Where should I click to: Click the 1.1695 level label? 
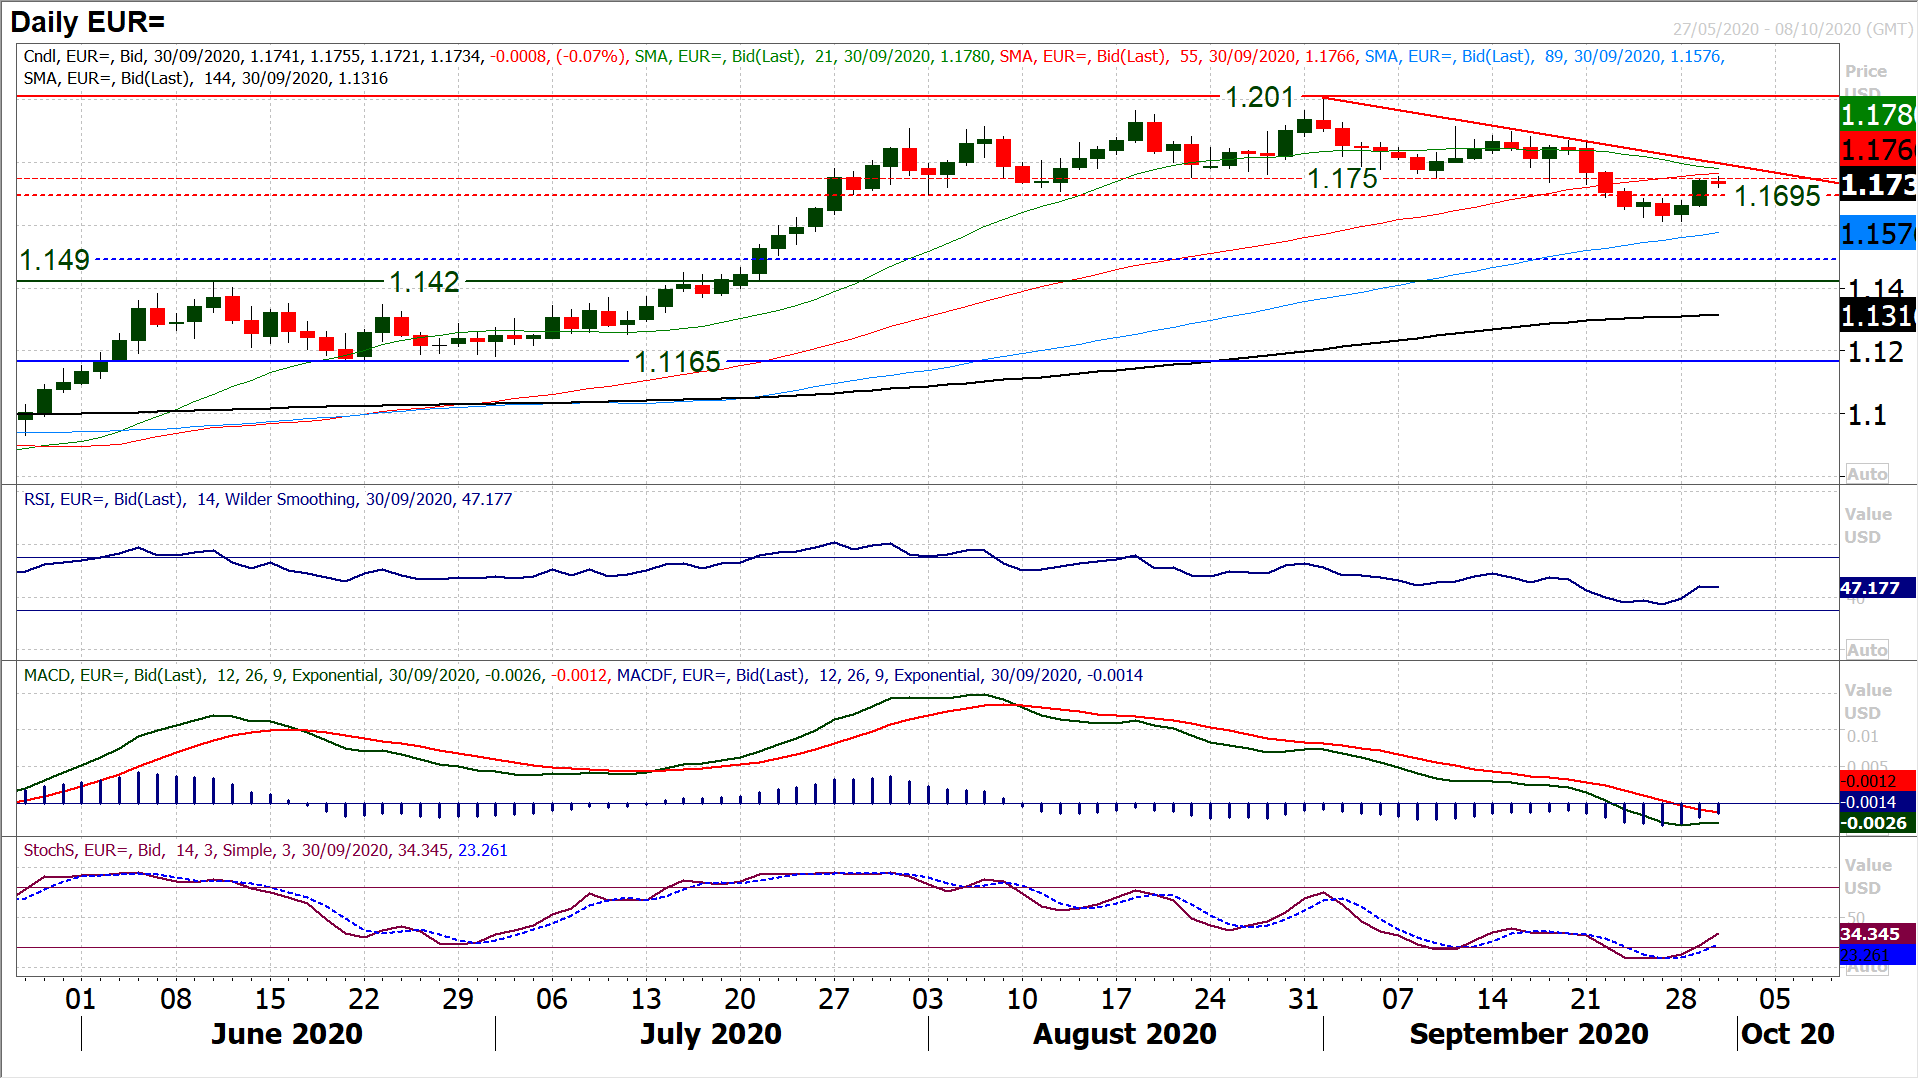click(1777, 196)
